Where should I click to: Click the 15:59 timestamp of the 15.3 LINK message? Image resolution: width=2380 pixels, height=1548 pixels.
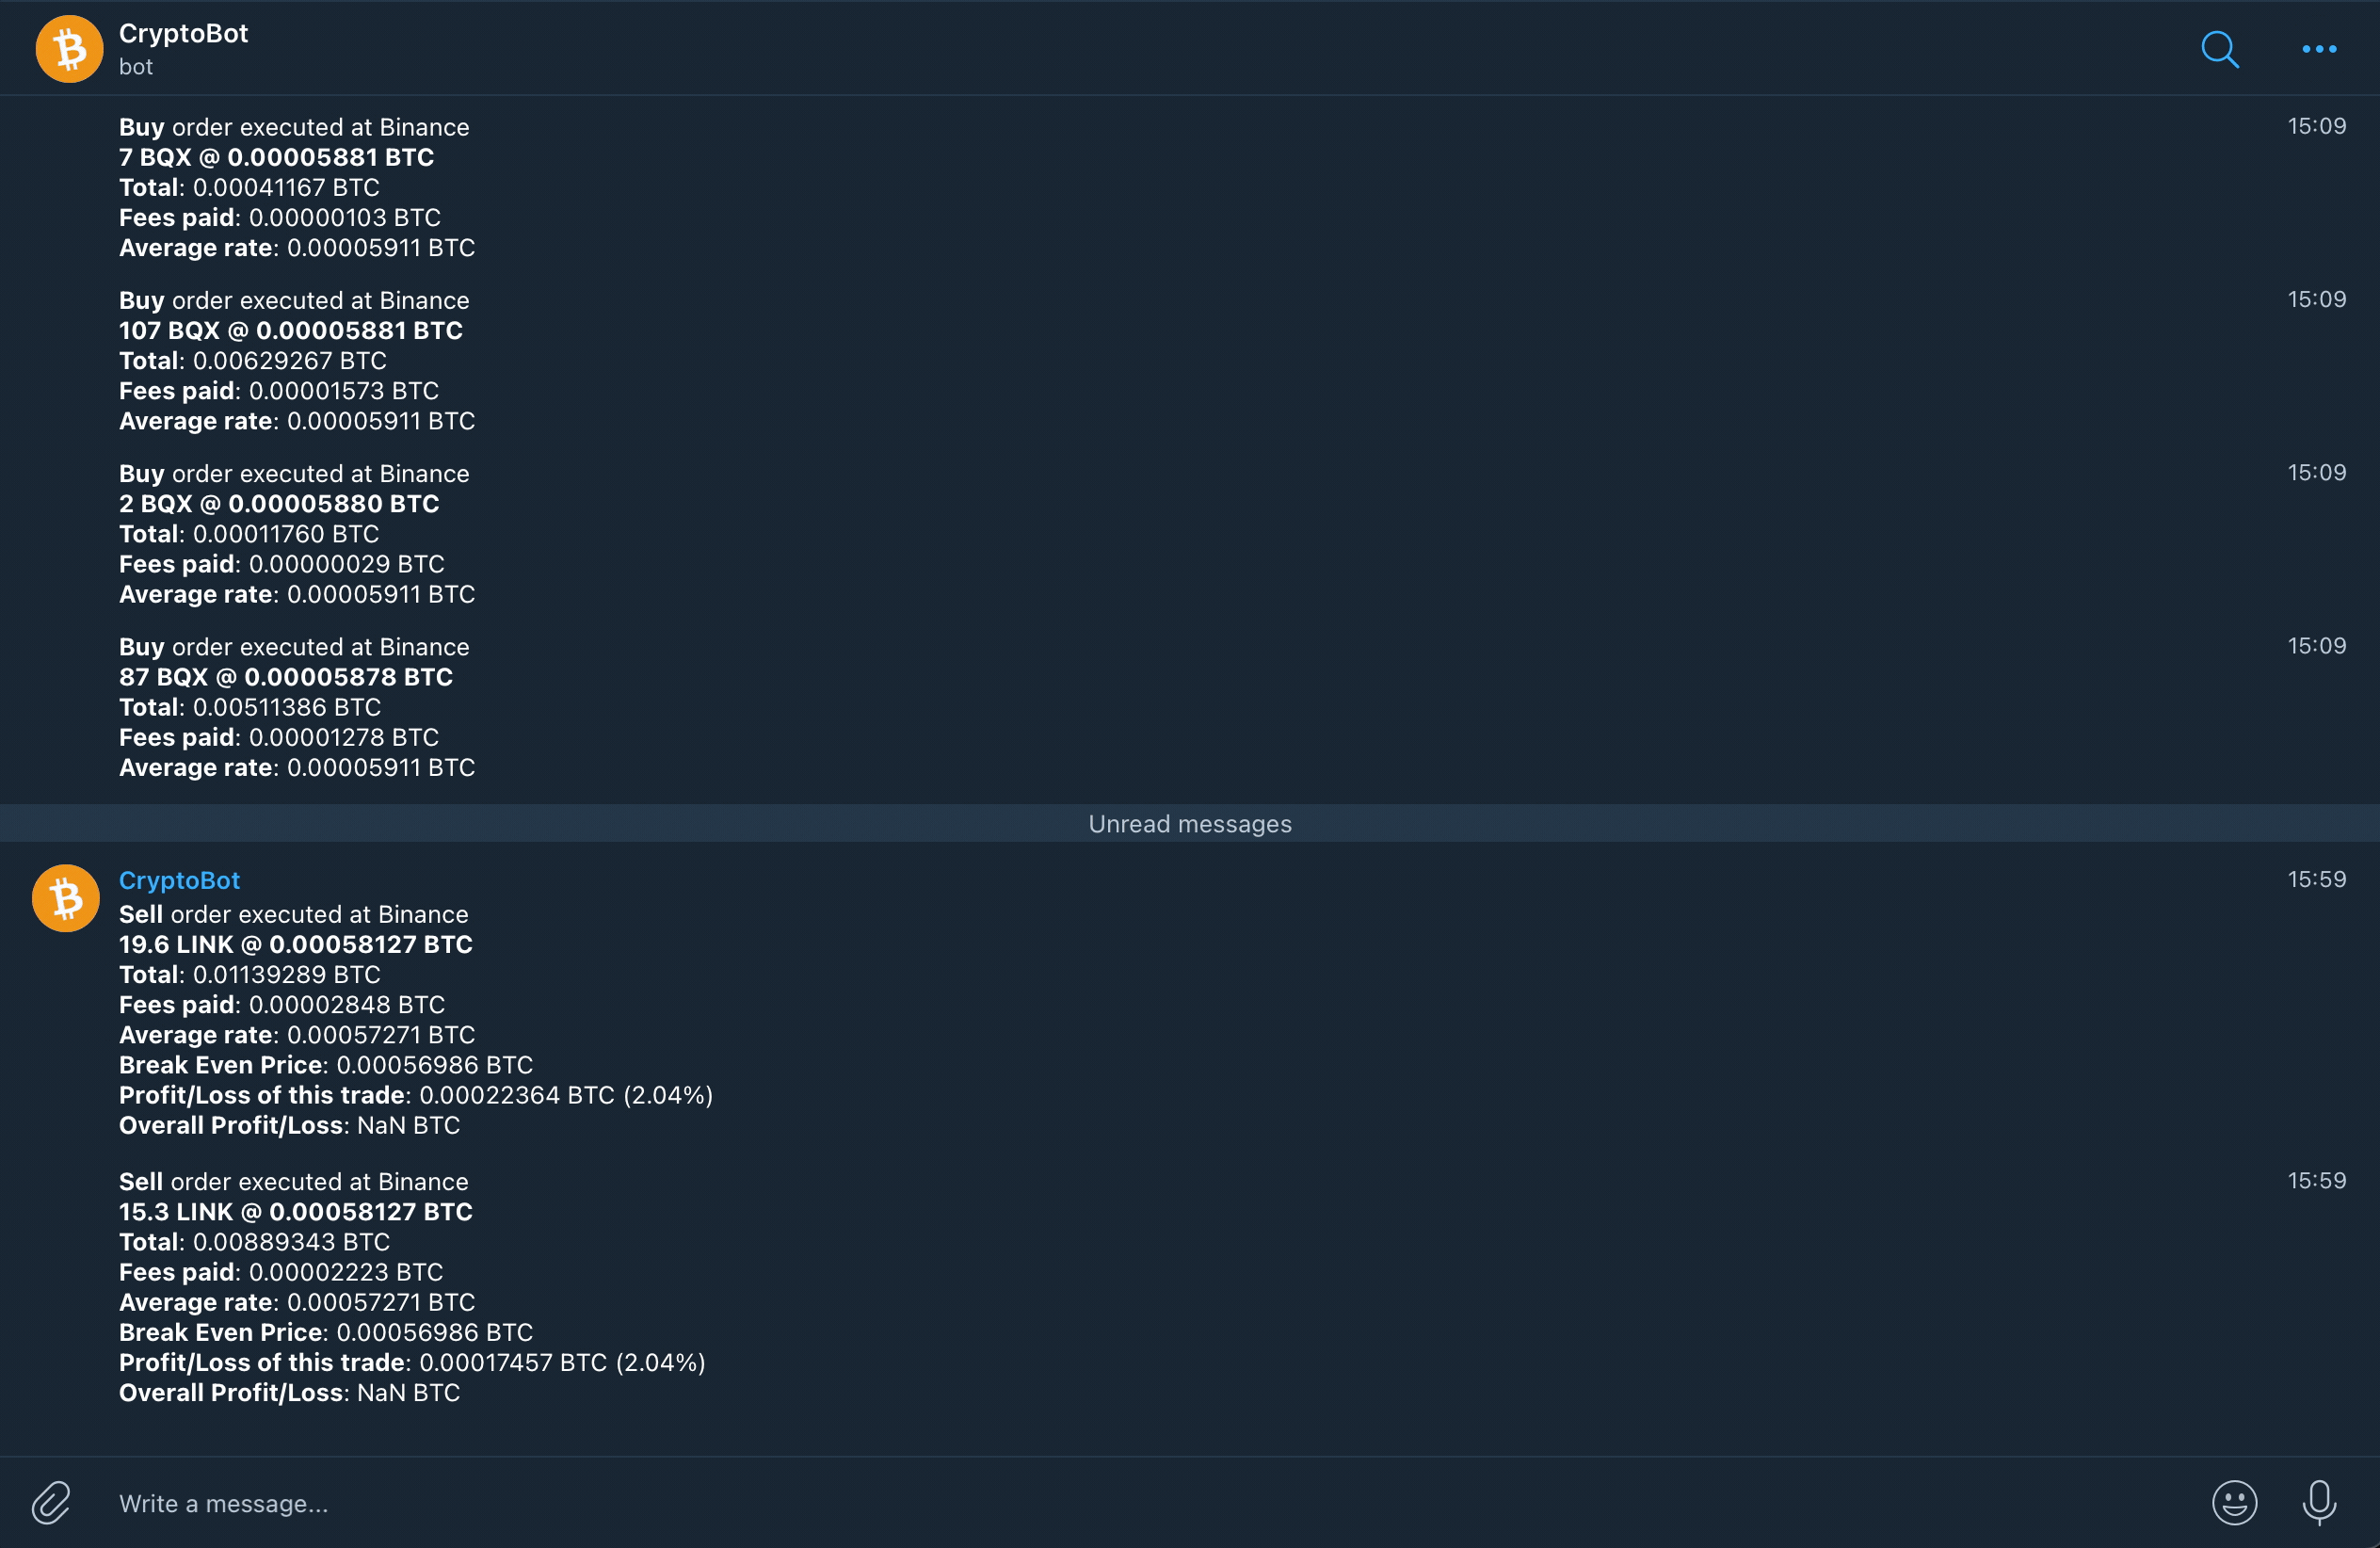2316,1180
